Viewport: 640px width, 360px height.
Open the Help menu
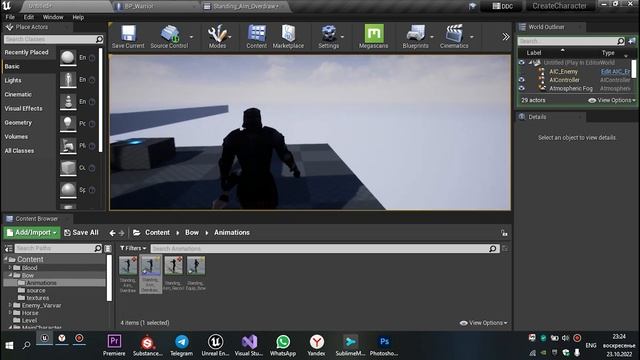point(78,17)
